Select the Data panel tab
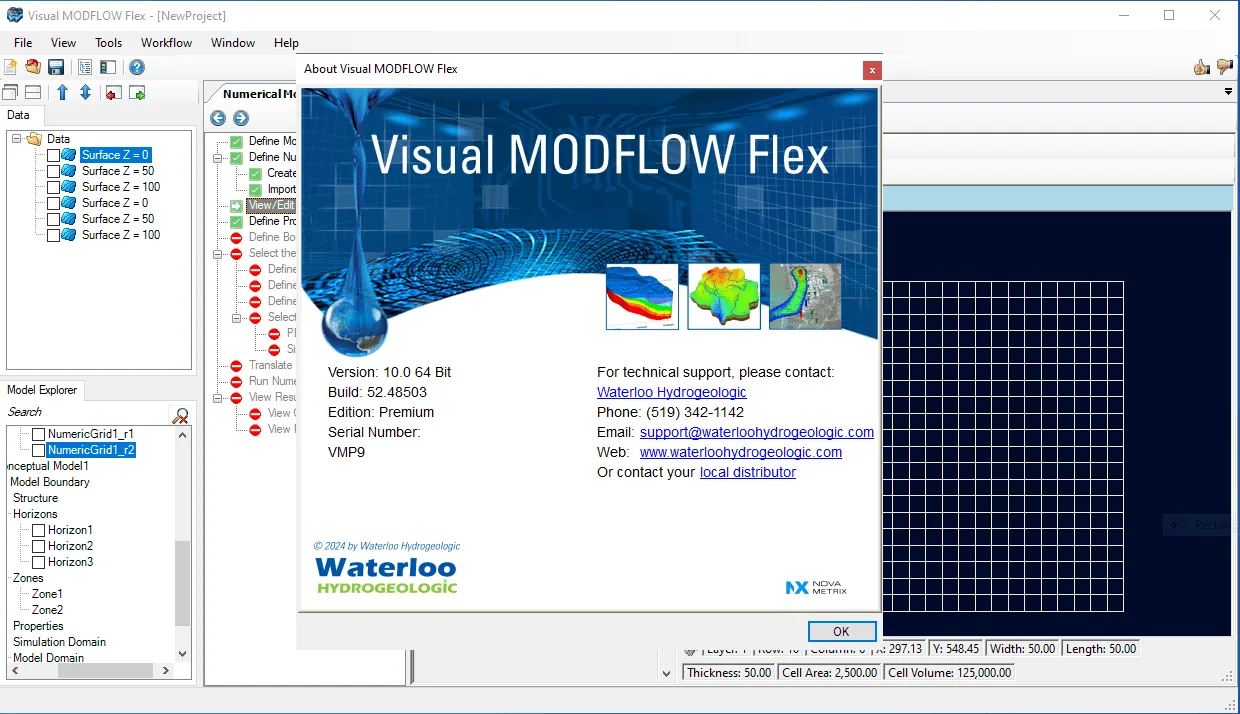This screenshot has height=714, width=1240. 18,115
